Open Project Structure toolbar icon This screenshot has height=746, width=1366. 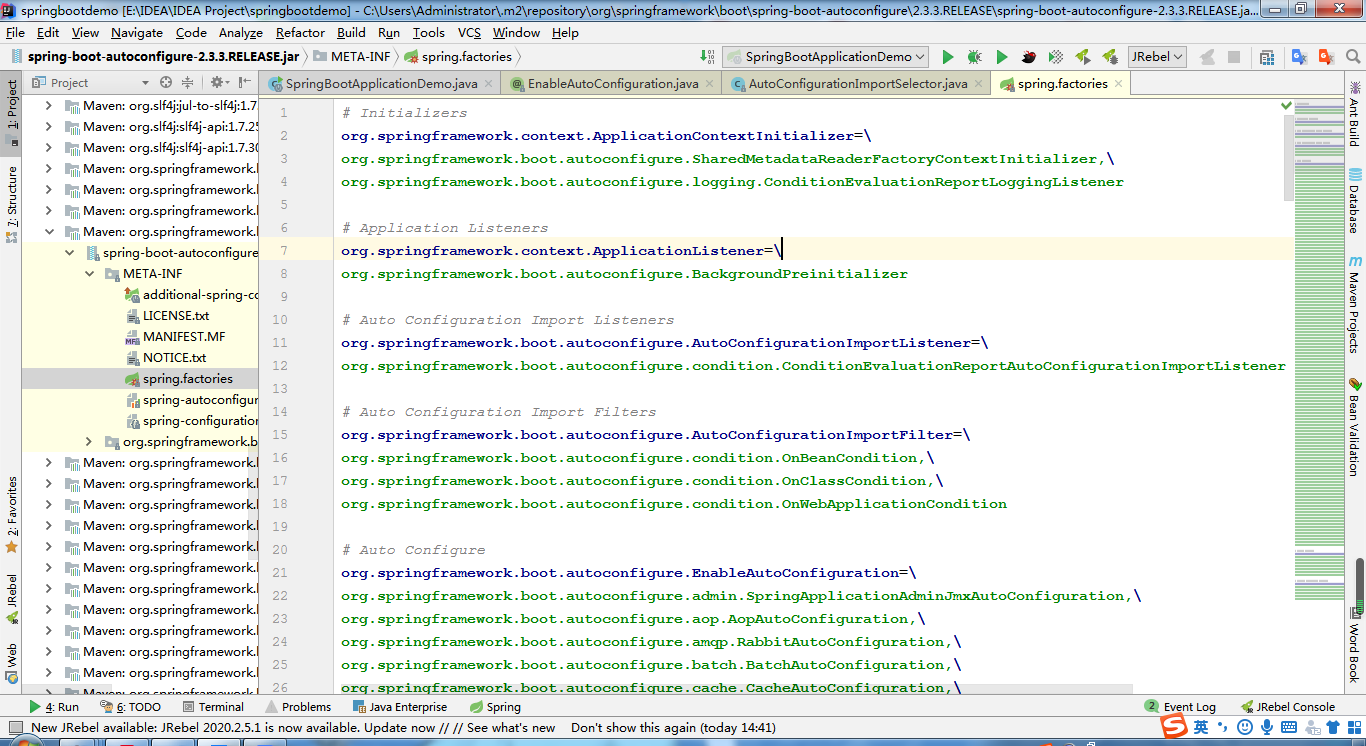pyautogui.click(x=1267, y=57)
